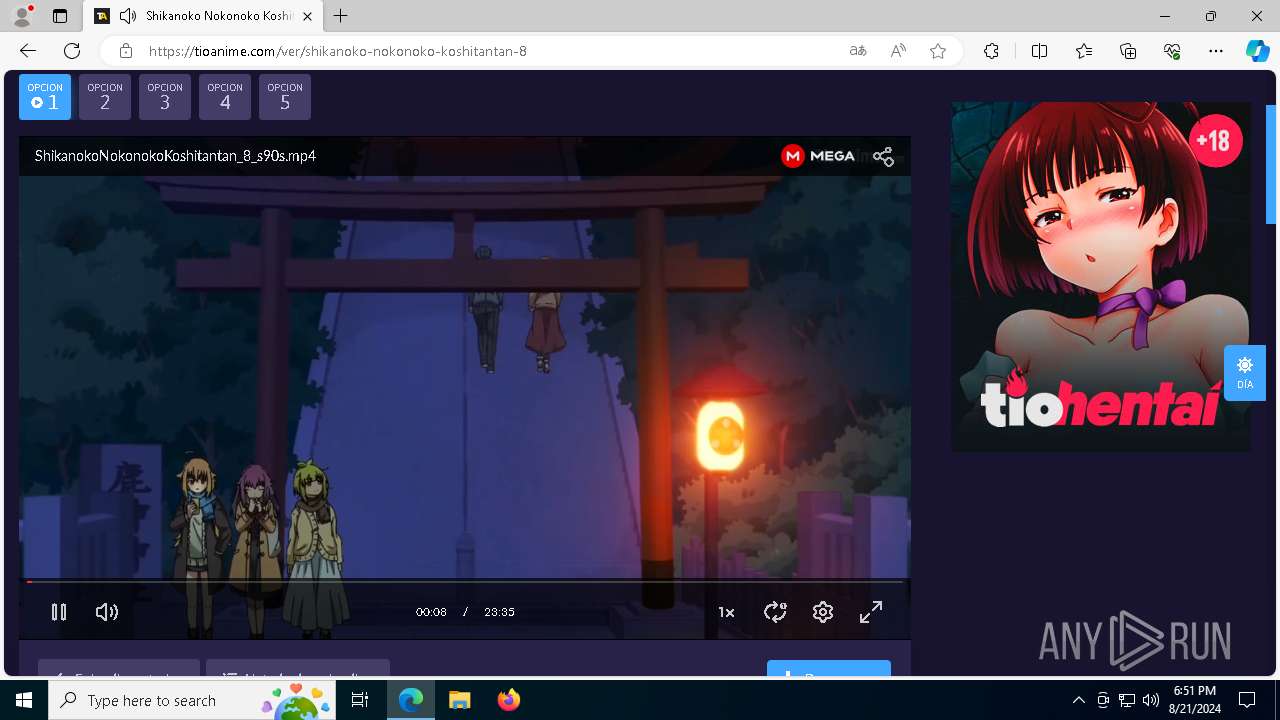
Task: Open the Tab actions menu
Action: point(60,16)
